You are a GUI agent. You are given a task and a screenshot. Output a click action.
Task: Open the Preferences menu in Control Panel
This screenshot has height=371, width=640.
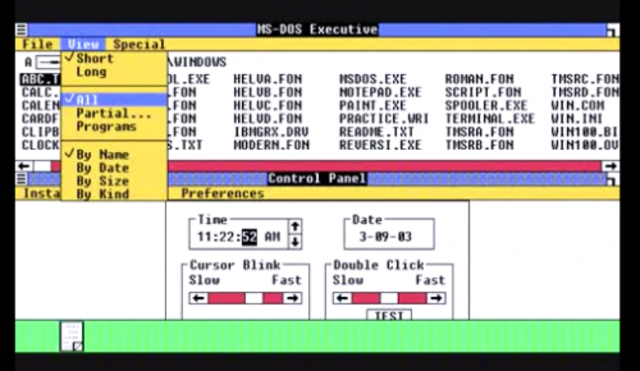pyautogui.click(x=222, y=193)
